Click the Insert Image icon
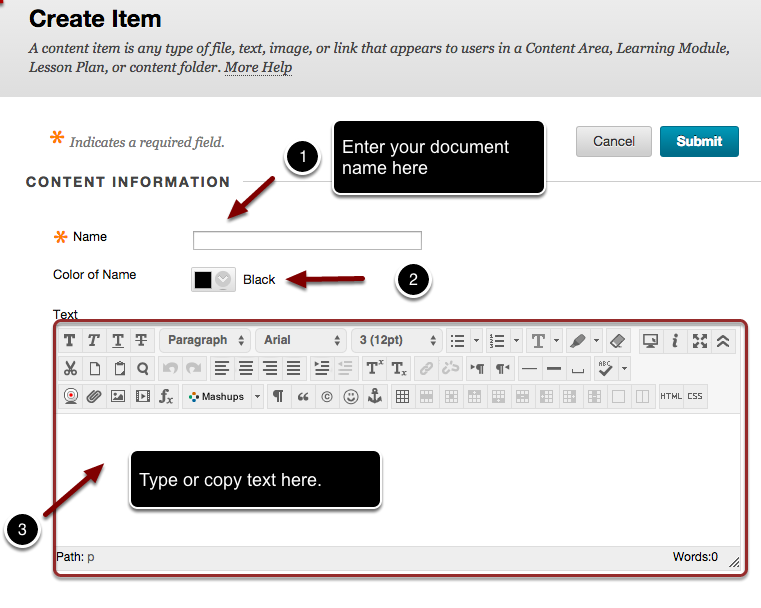The height and width of the screenshot is (608, 761). [x=118, y=397]
